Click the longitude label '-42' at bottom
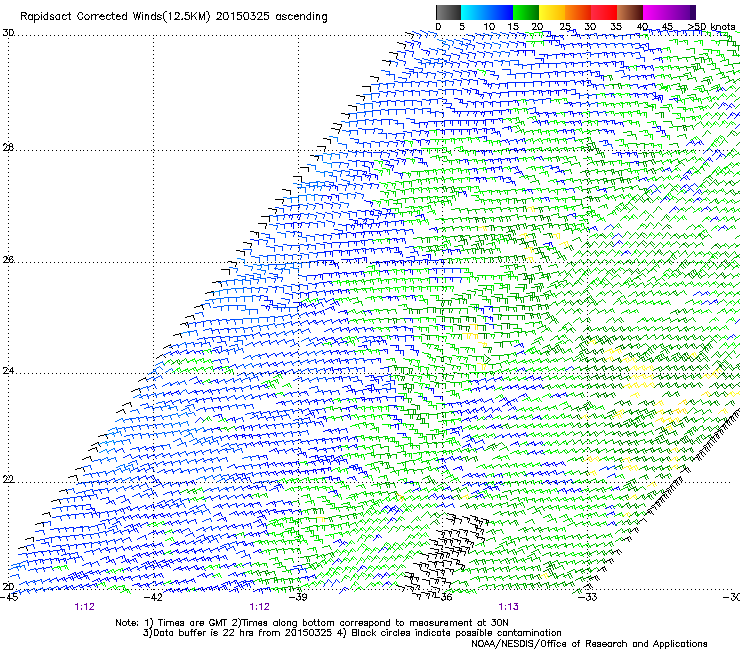The width and height of the screenshot is (740, 650). [153, 598]
